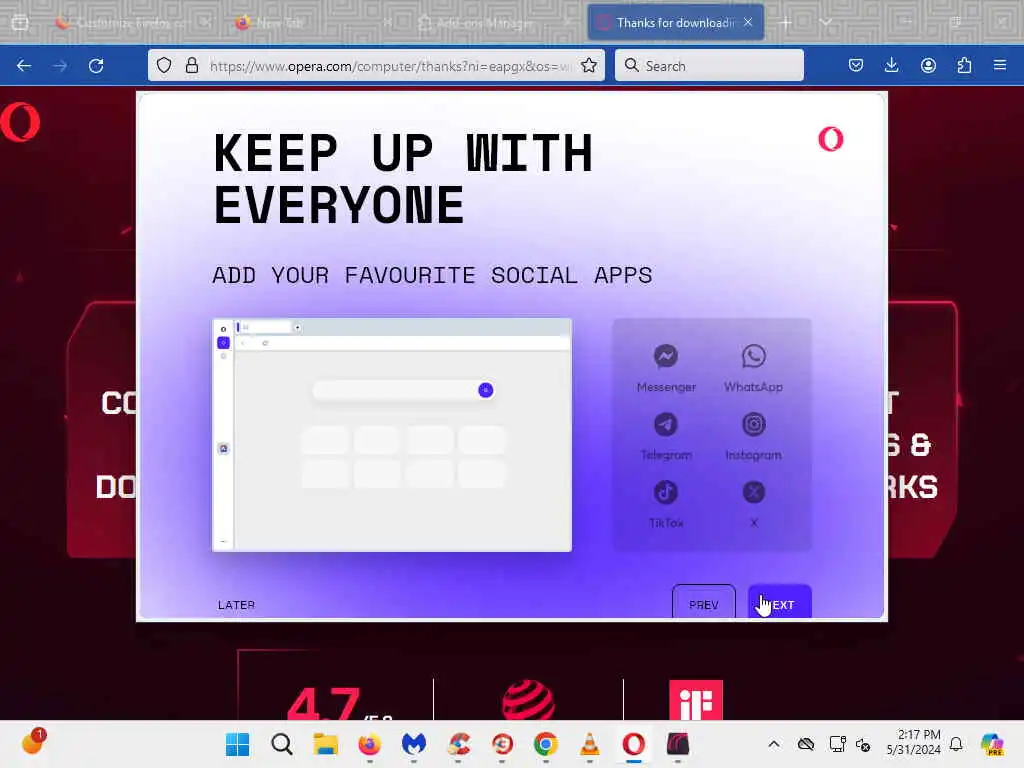Launch File Explorer from the taskbar
The height and width of the screenshot is (768, 1024).
point(325,744)
